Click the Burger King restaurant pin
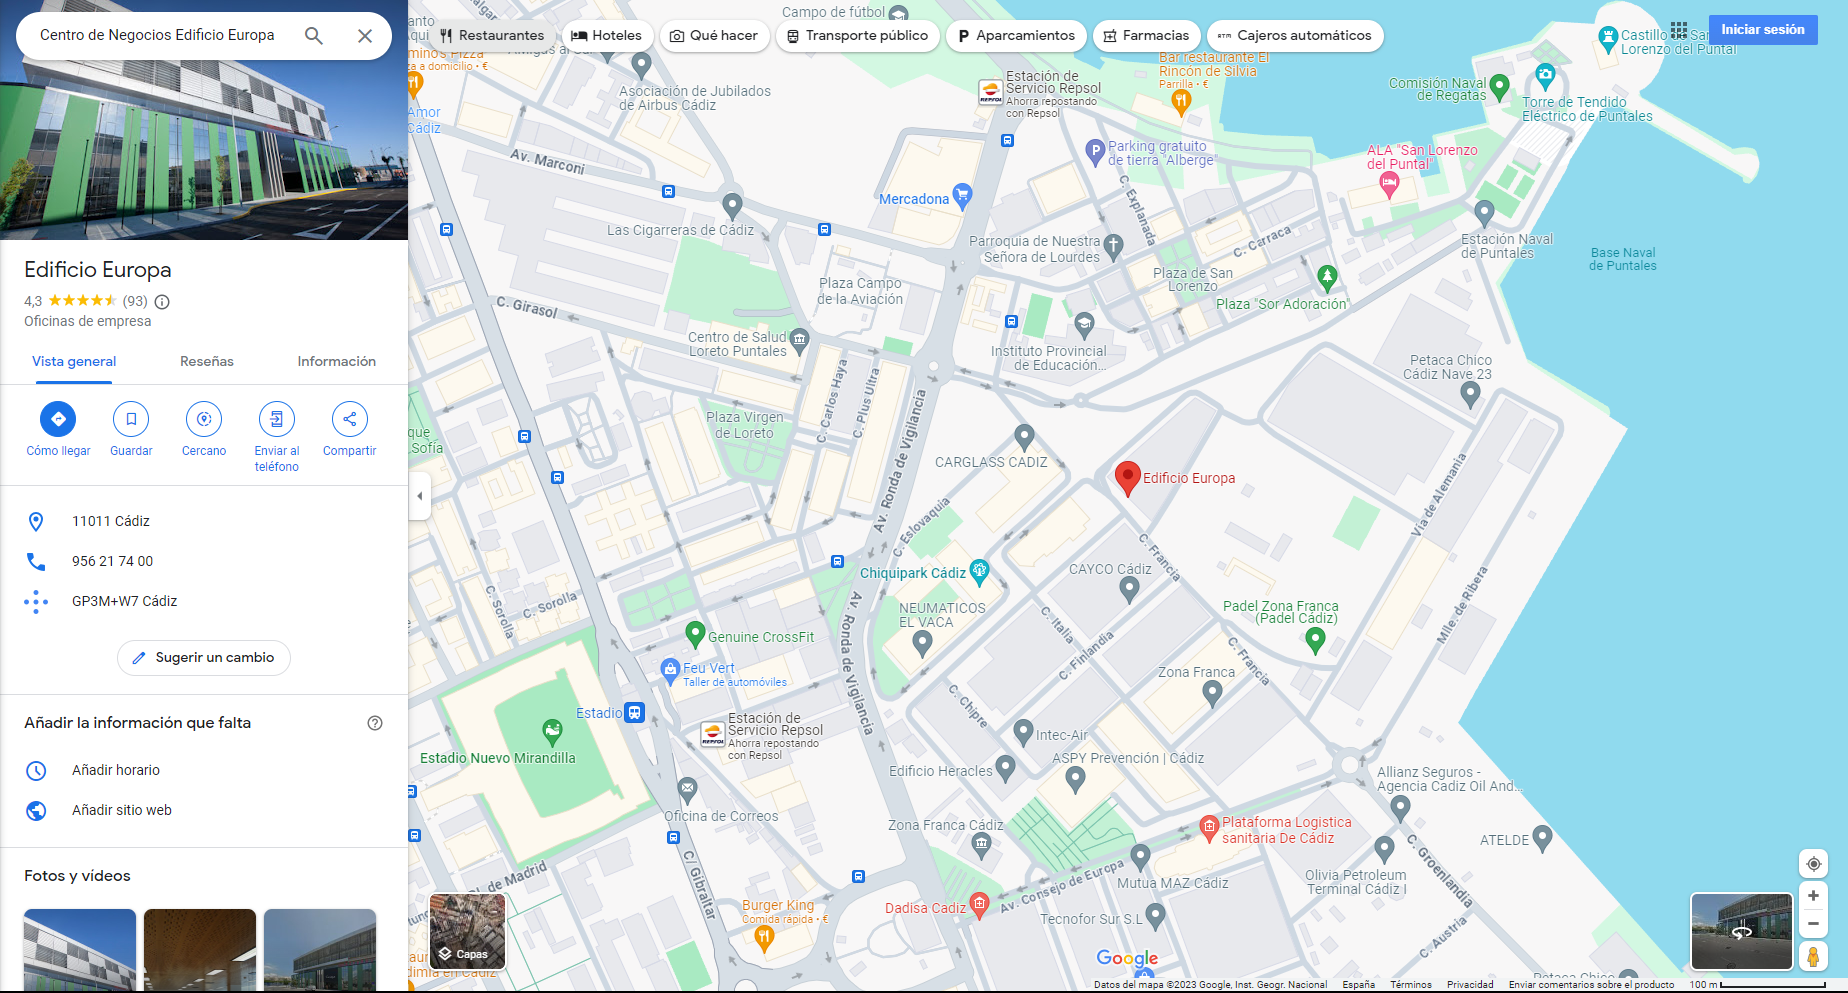Viewport: 1848px width, 993px height. coord(764,937)
